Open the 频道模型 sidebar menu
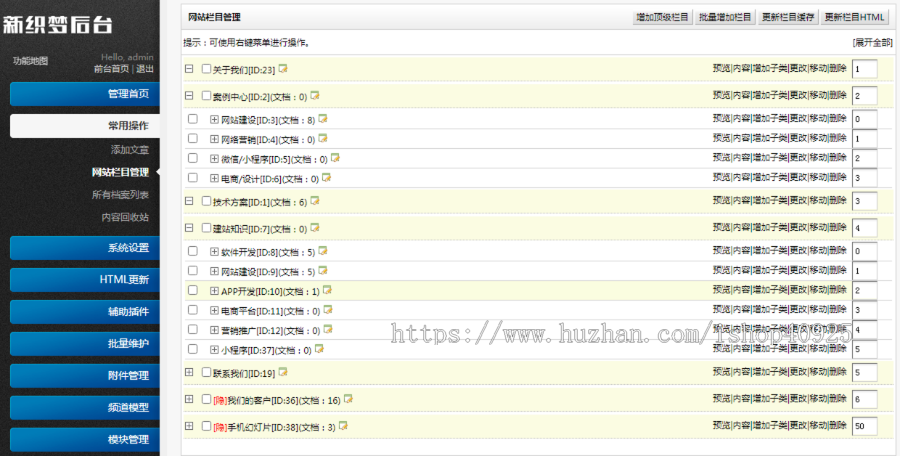 (85, 408)
